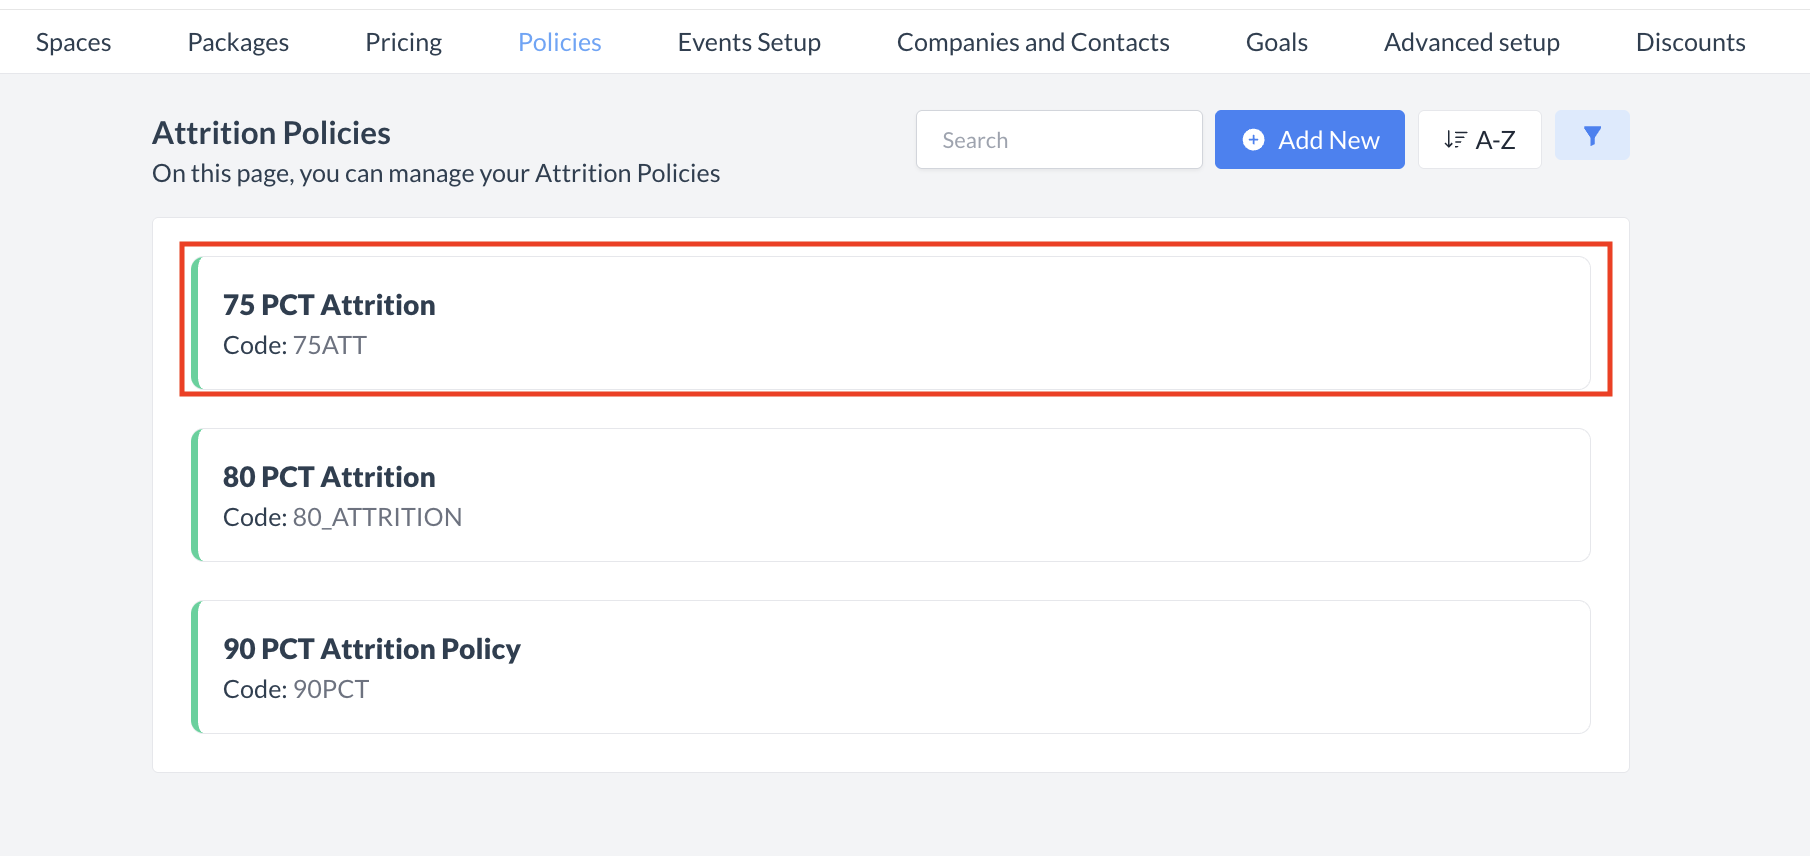Navigate to the Discounts tab

point(1690,42)
